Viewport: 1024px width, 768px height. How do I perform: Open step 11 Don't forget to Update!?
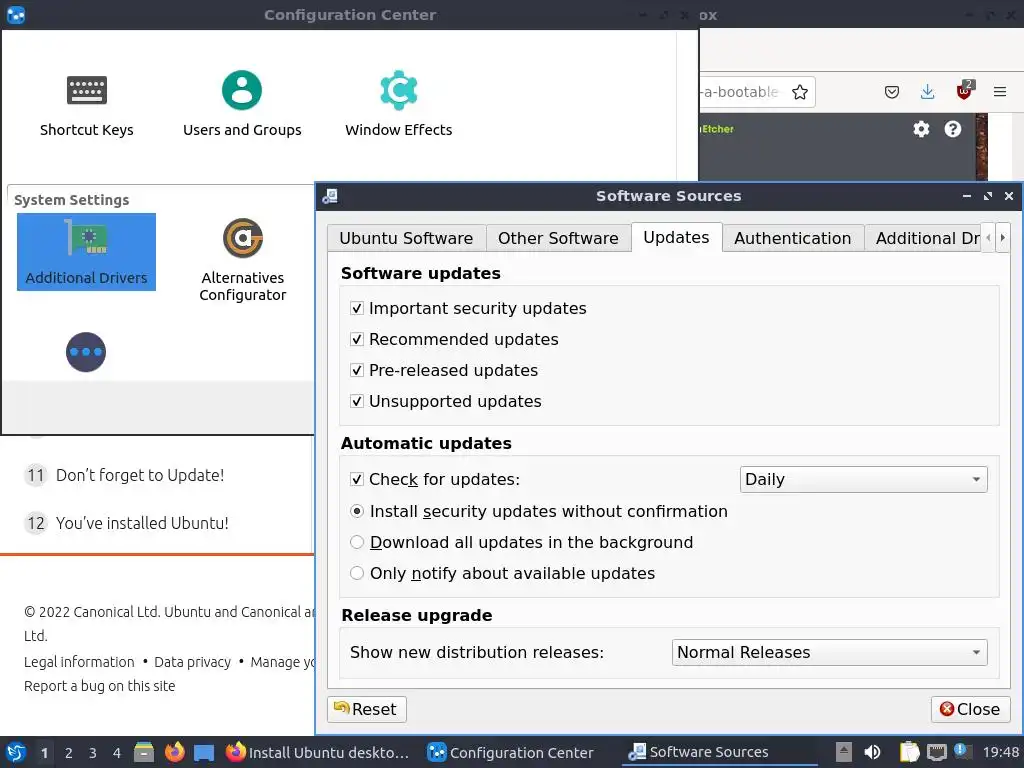[x=140, y=475]
